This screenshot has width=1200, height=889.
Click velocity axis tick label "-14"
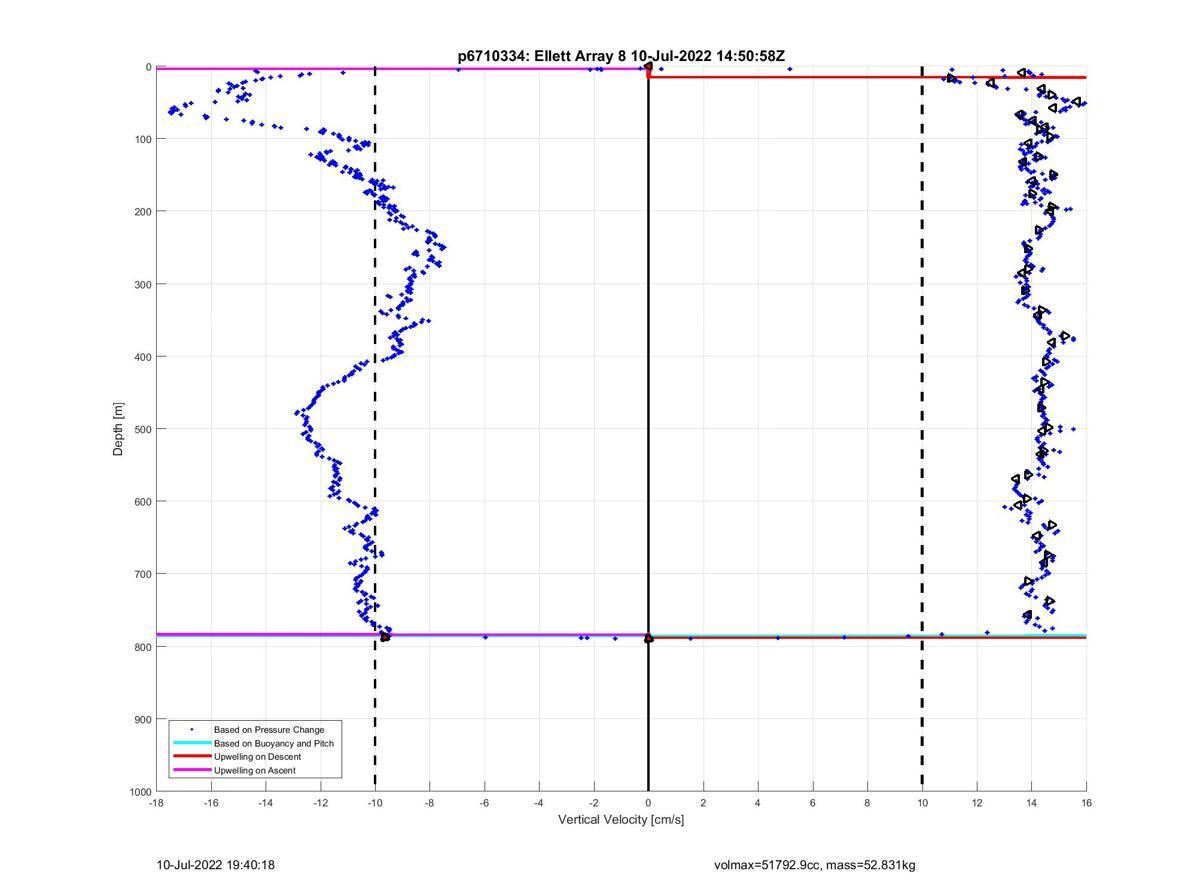click(266, 803)
